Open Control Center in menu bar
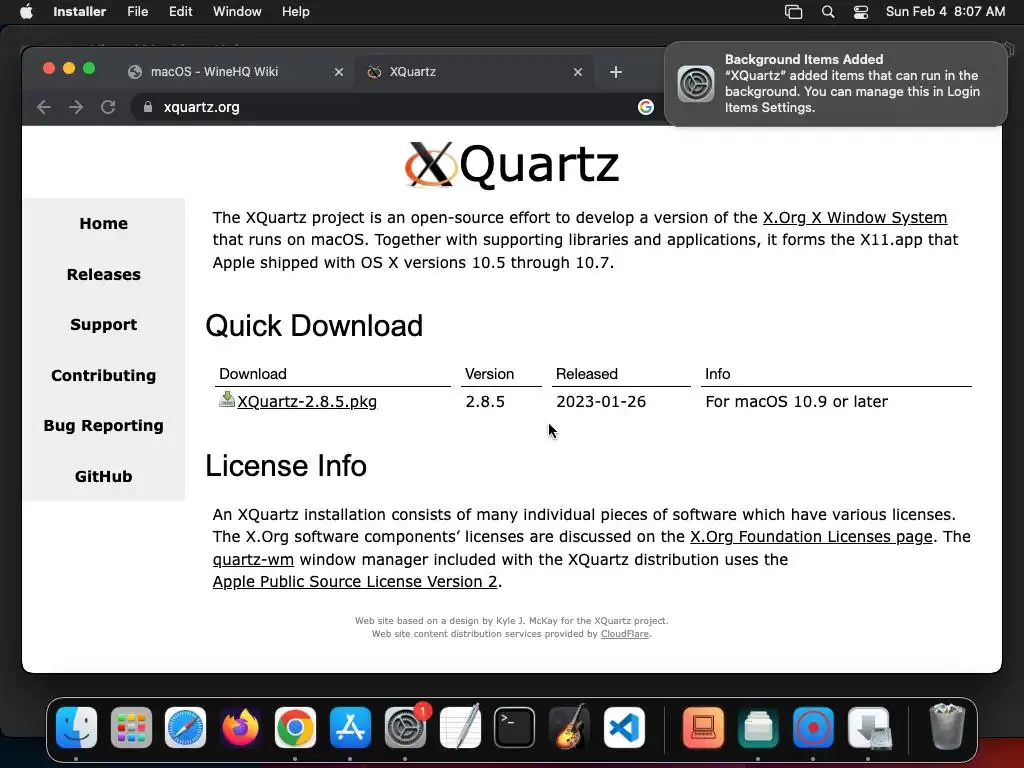 (861, 12)
